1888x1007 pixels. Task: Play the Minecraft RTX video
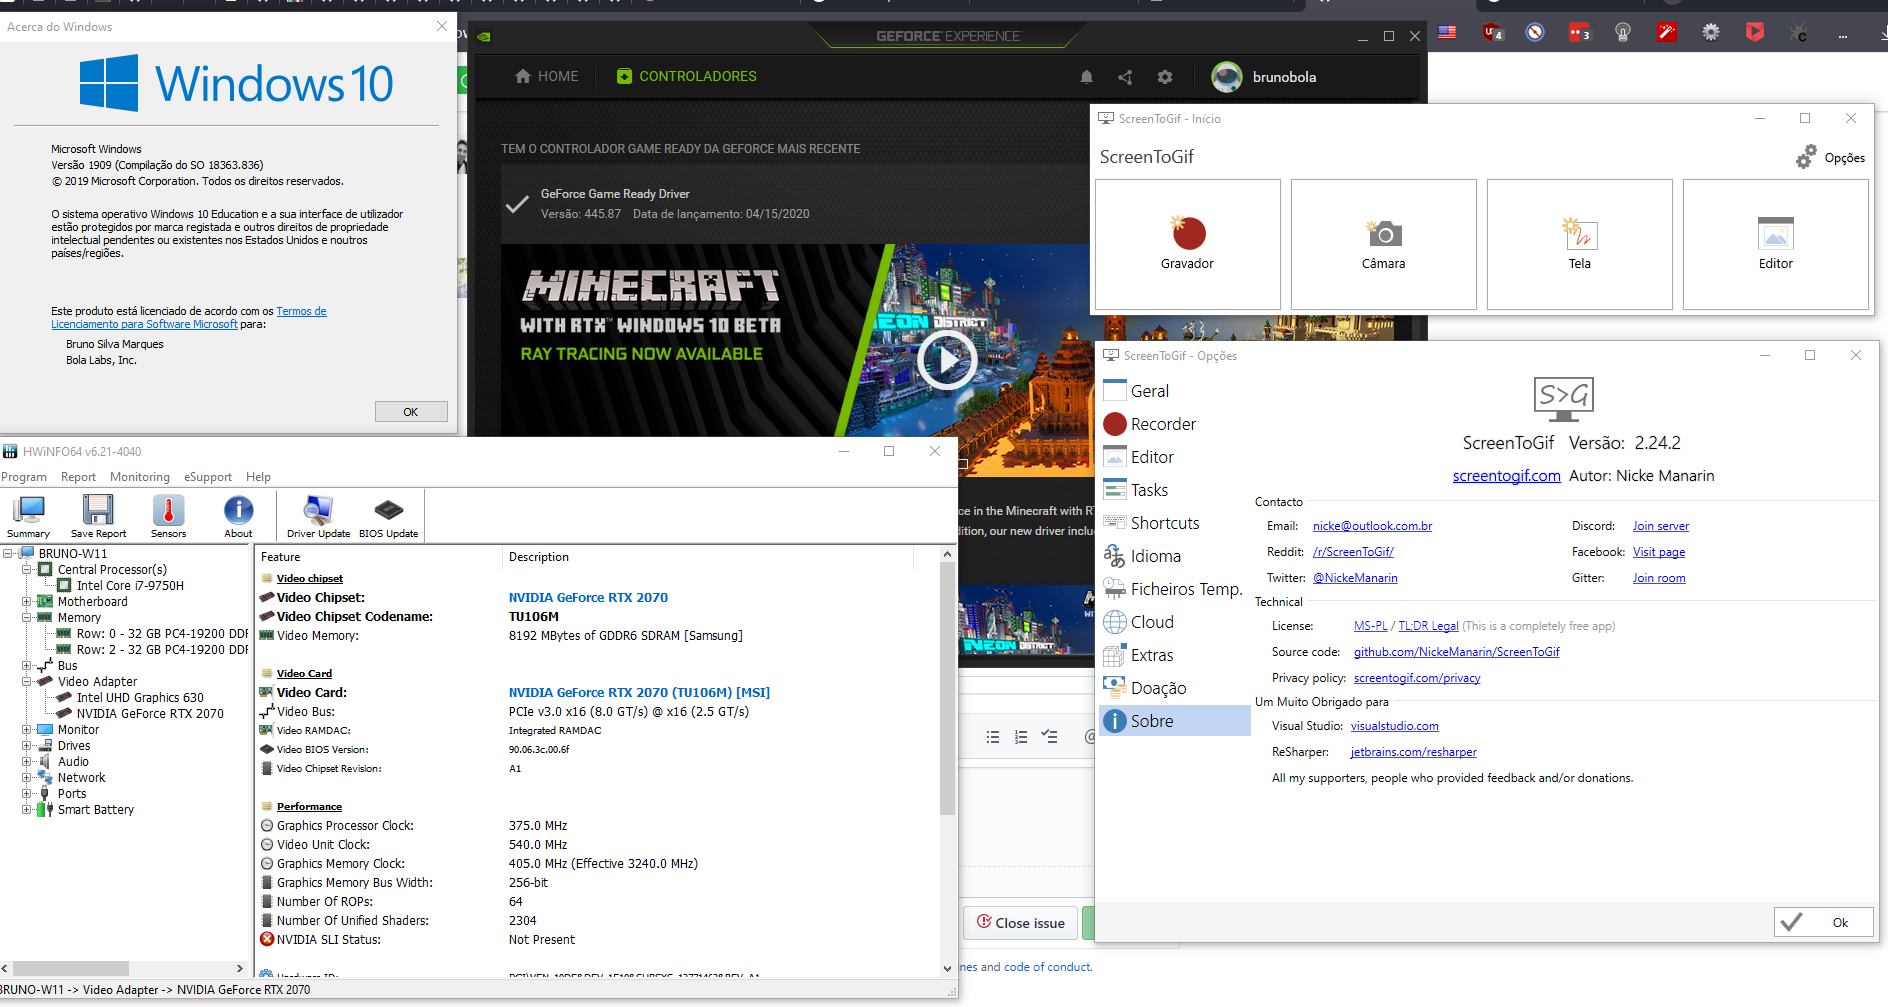tap(947, 360)
